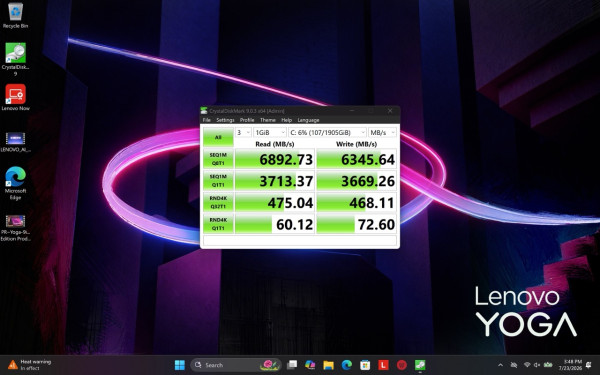
Task: Open the Heat warning widget
Action: tap(29, 365)
